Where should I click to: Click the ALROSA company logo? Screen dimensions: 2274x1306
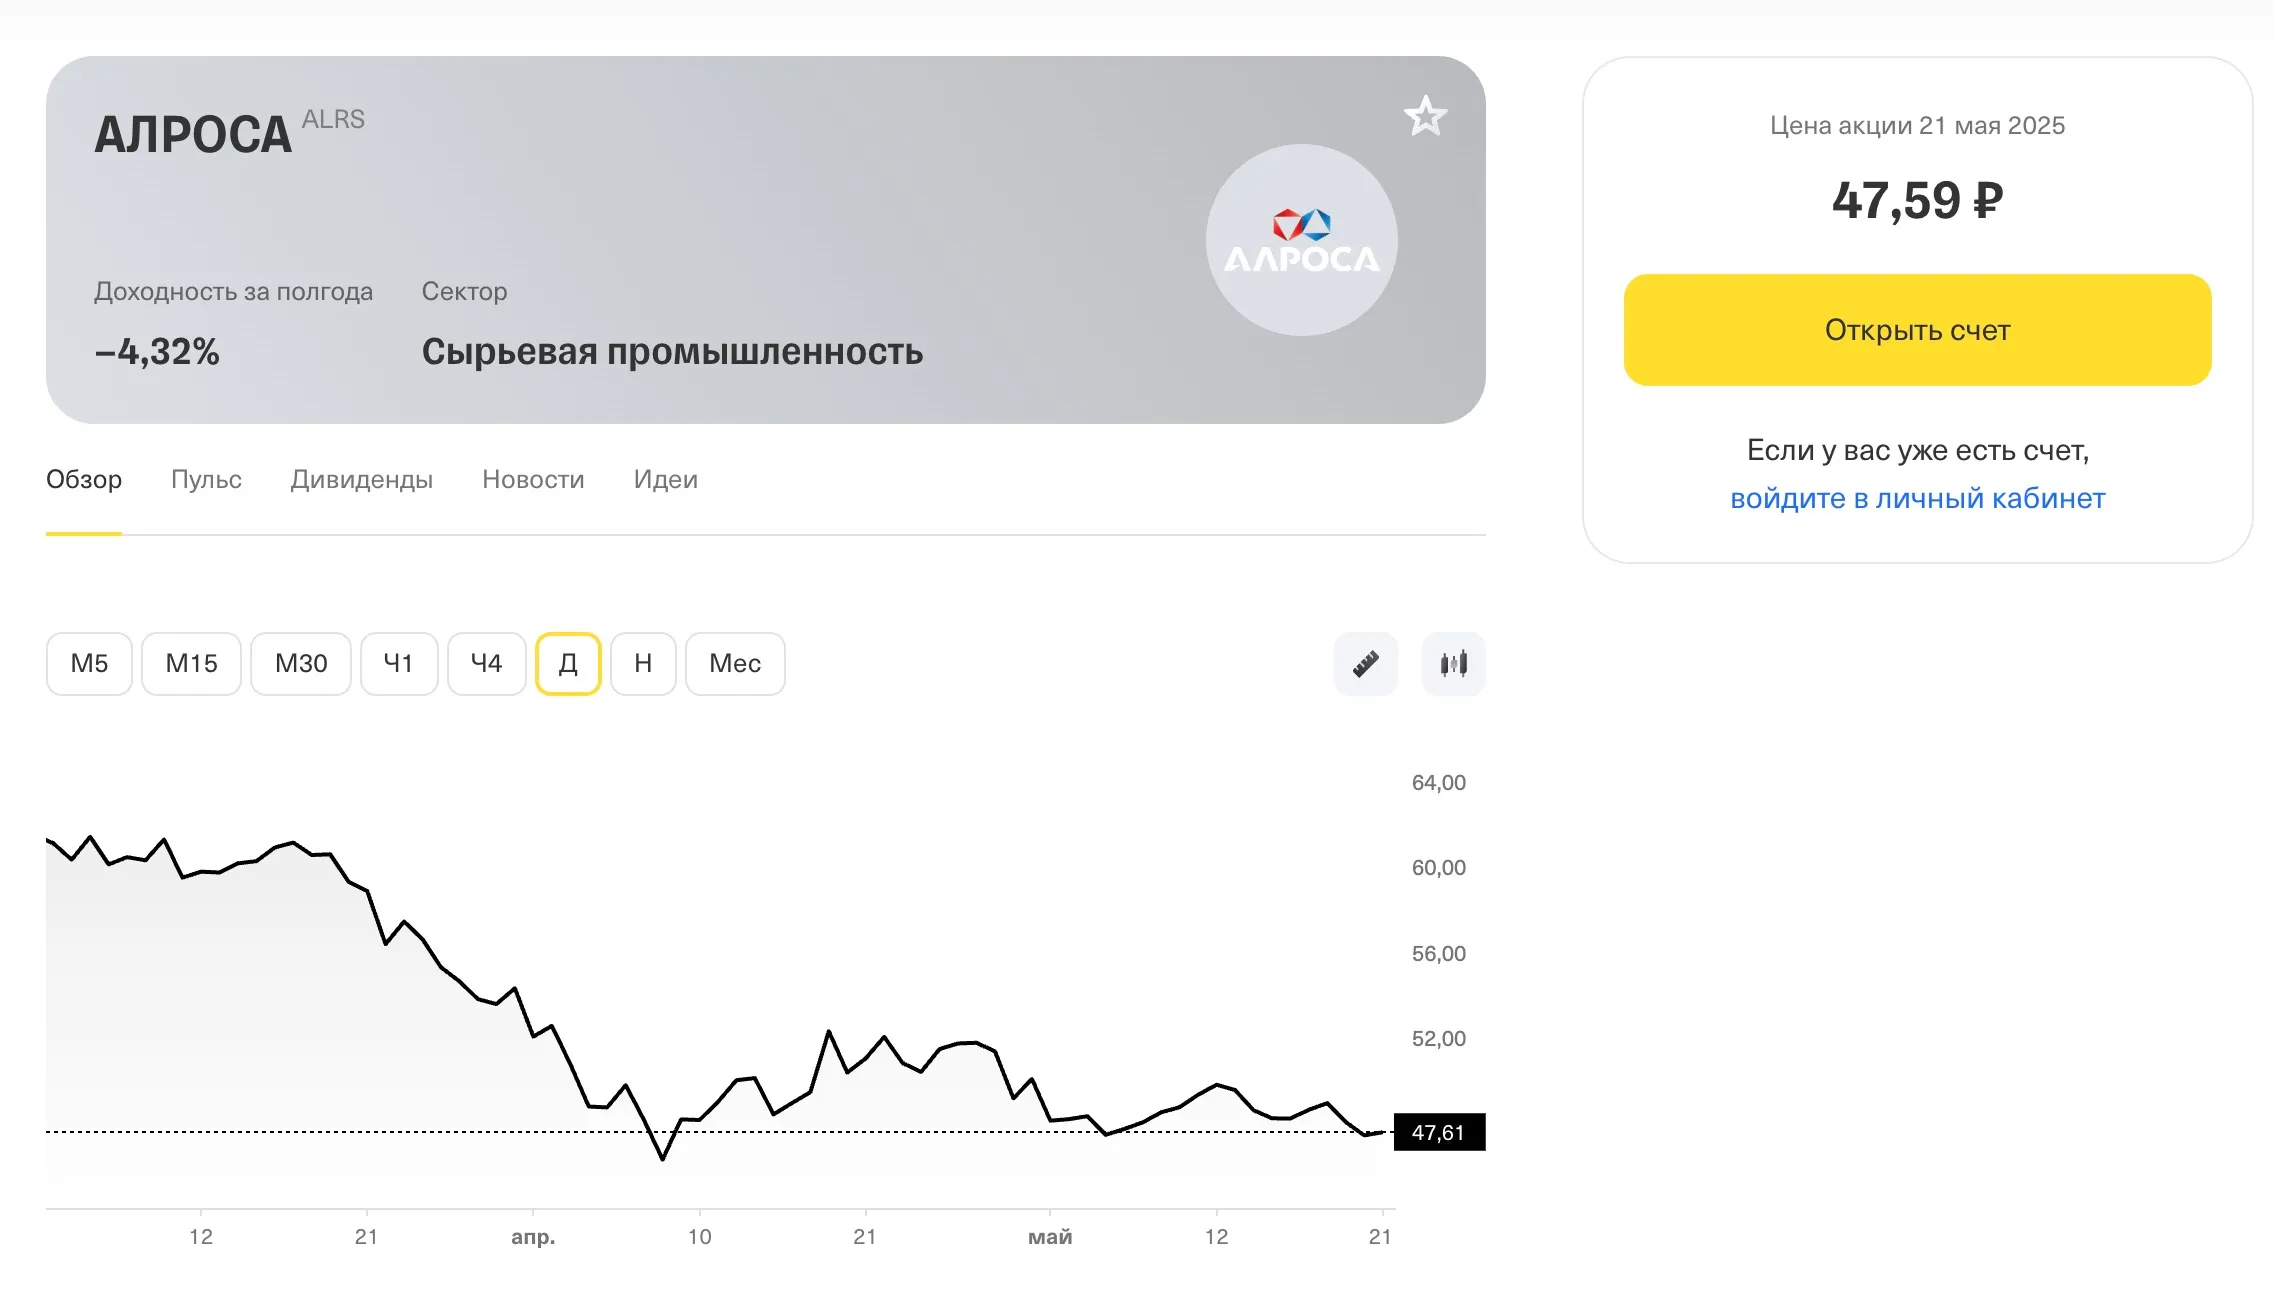[1301, 240]
